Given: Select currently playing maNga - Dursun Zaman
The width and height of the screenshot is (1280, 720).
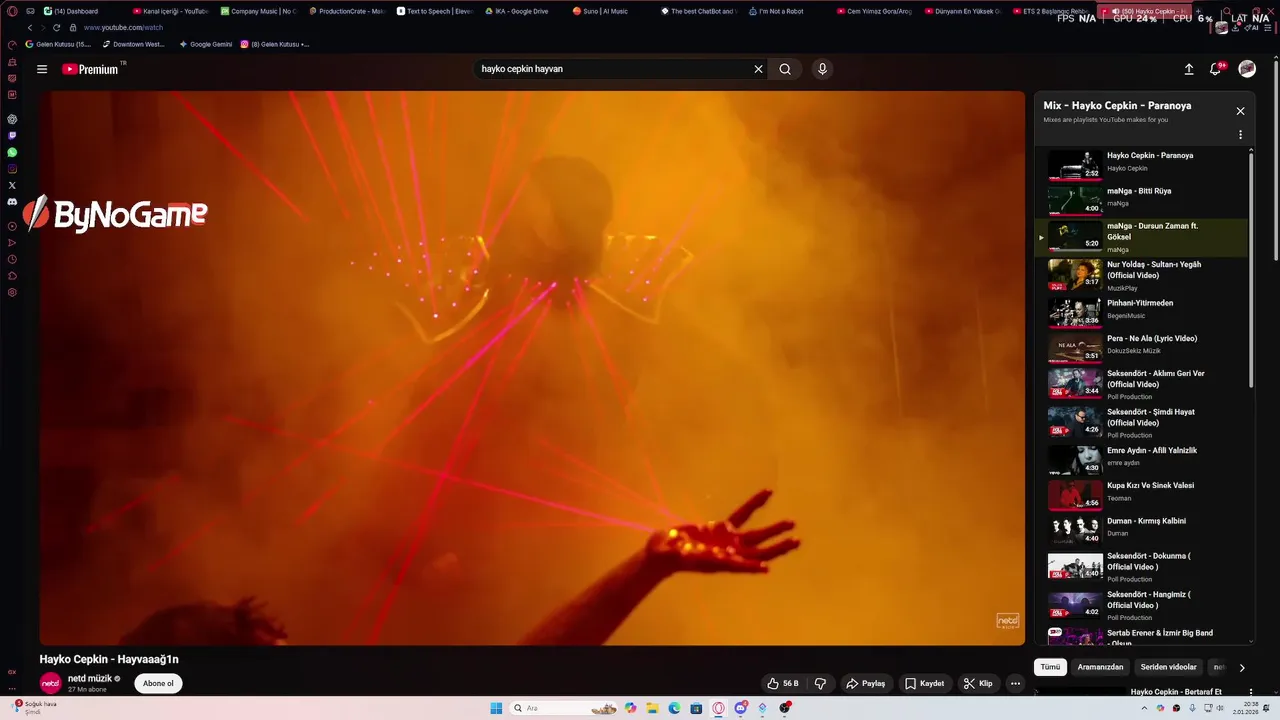Looking at the screenshot, I should (1143, 237).
